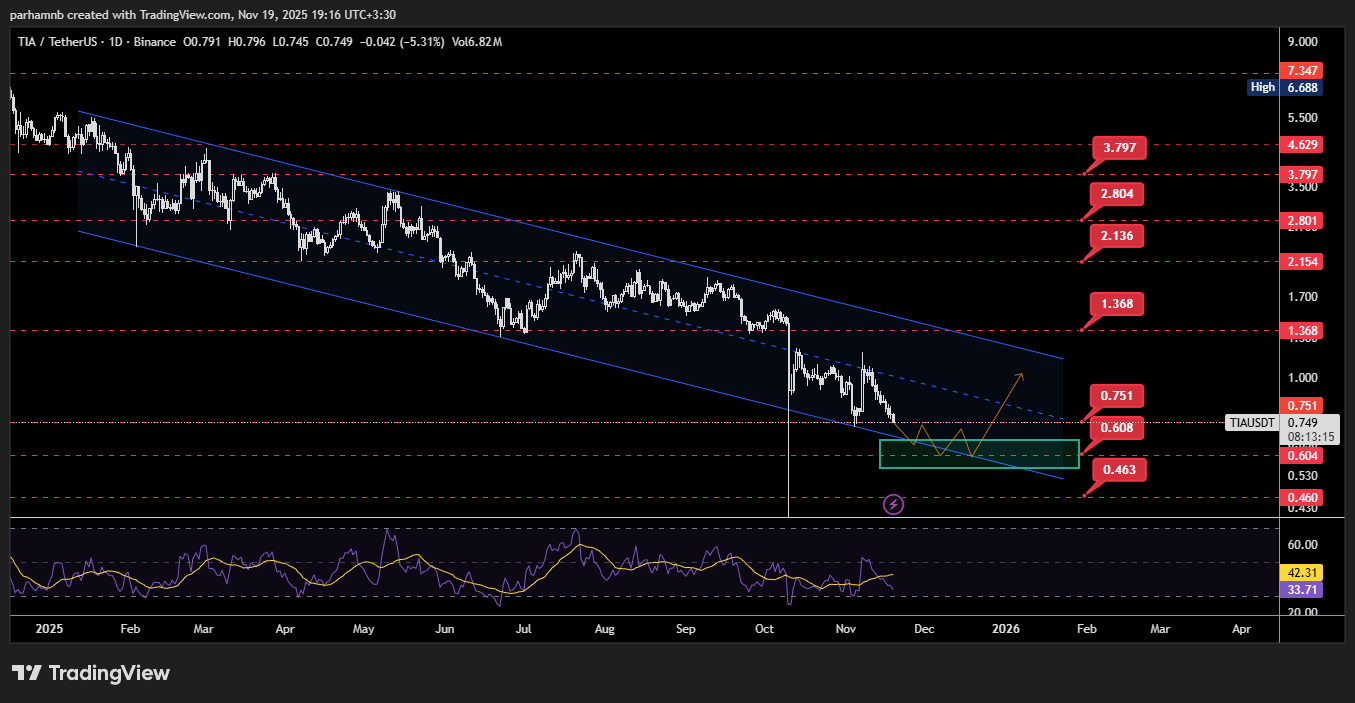The width and height of the screenshot is (1355, 703).
Task: Select the green support zone rectangle
Action: 979,453
